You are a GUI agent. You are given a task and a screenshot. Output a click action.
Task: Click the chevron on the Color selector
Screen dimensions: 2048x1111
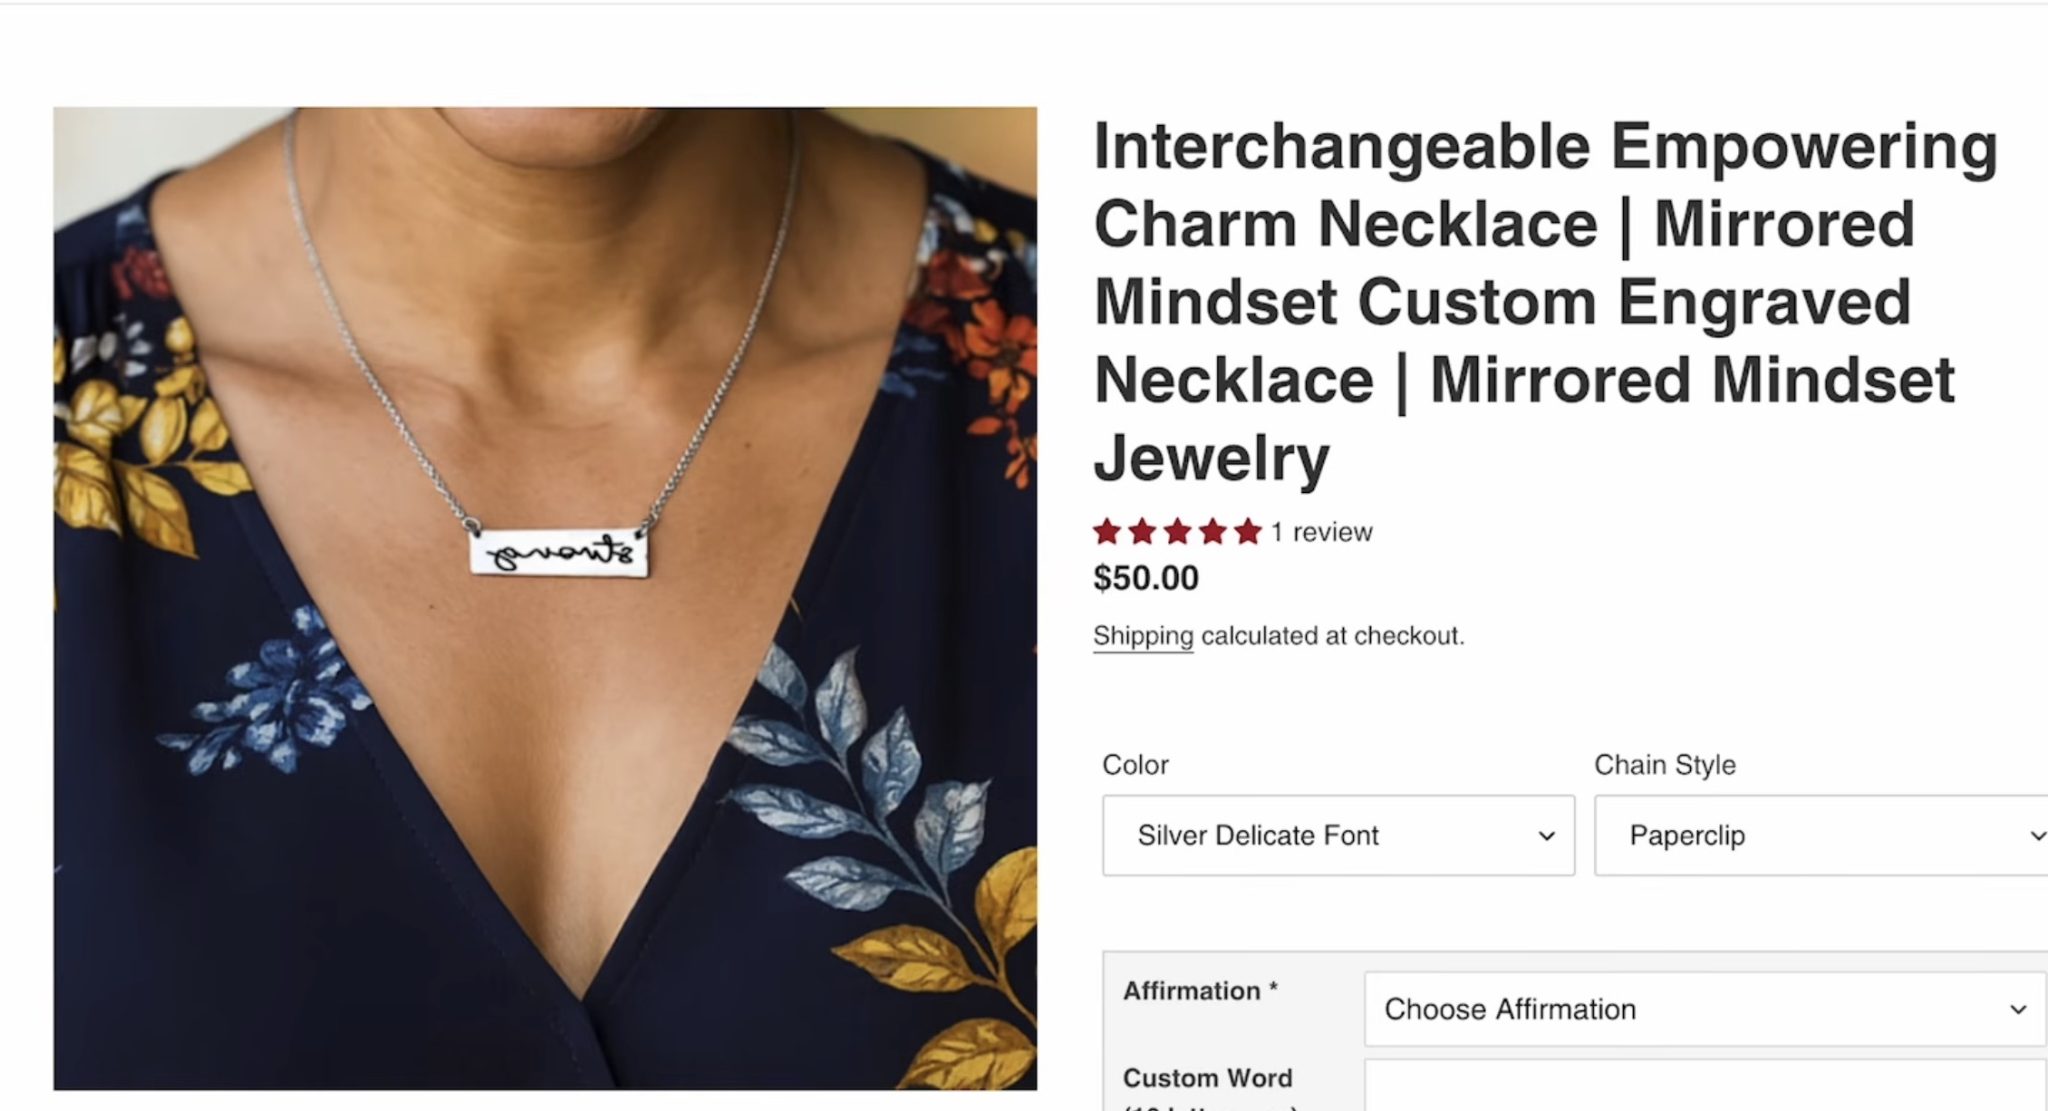point(1548,835)
